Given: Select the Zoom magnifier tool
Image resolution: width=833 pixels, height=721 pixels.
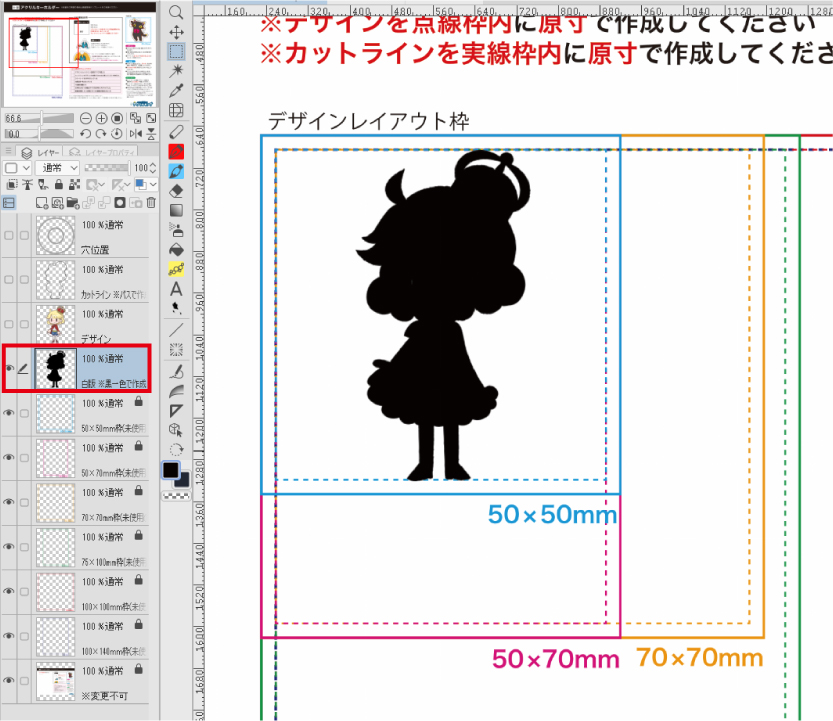Looking at the screenshot, I should pos(176,12).
